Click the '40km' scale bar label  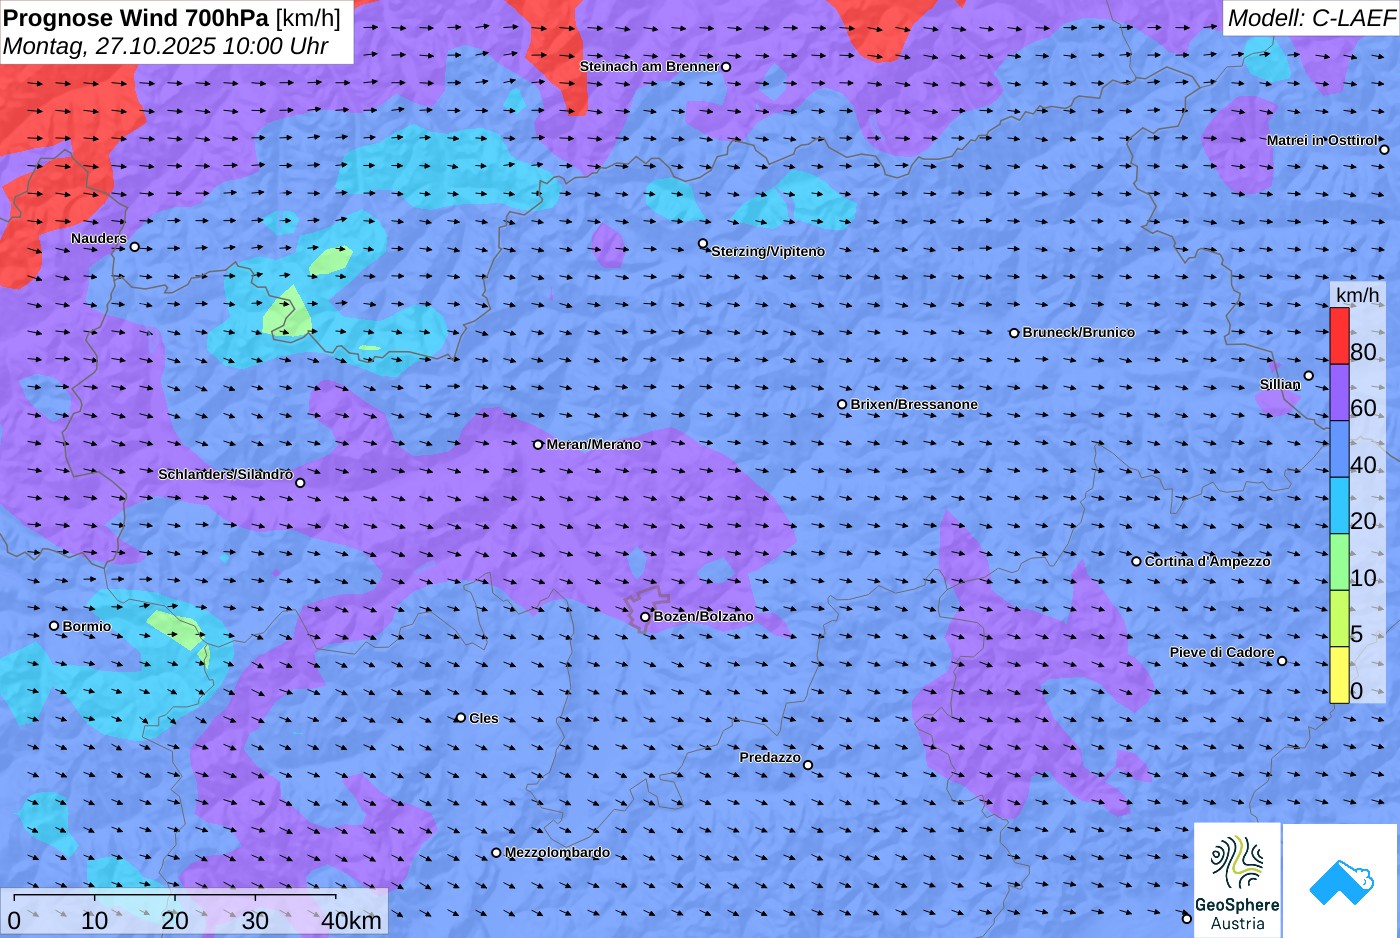coord(351,920)
